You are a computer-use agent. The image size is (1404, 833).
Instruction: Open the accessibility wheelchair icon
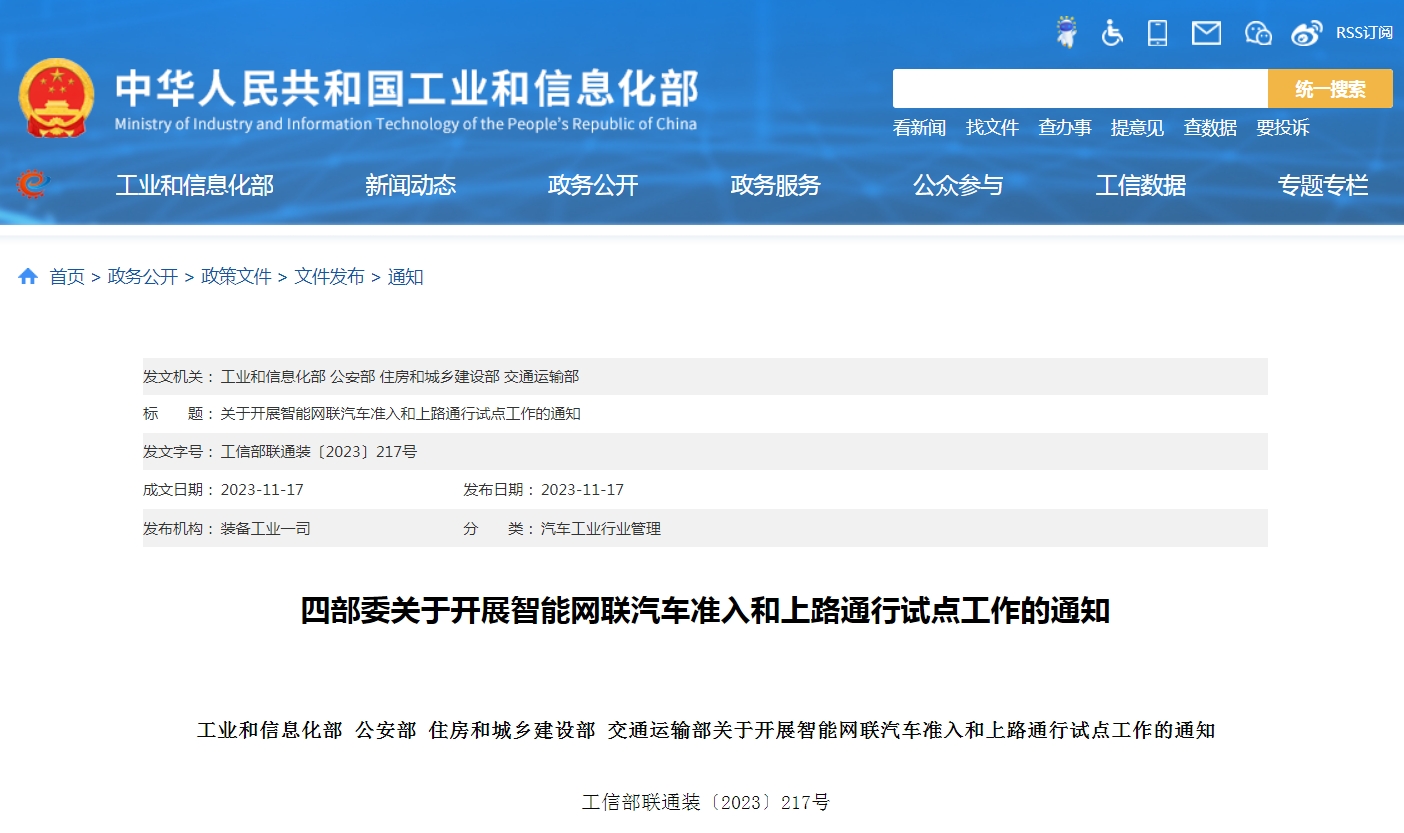tap(1112, 33)
